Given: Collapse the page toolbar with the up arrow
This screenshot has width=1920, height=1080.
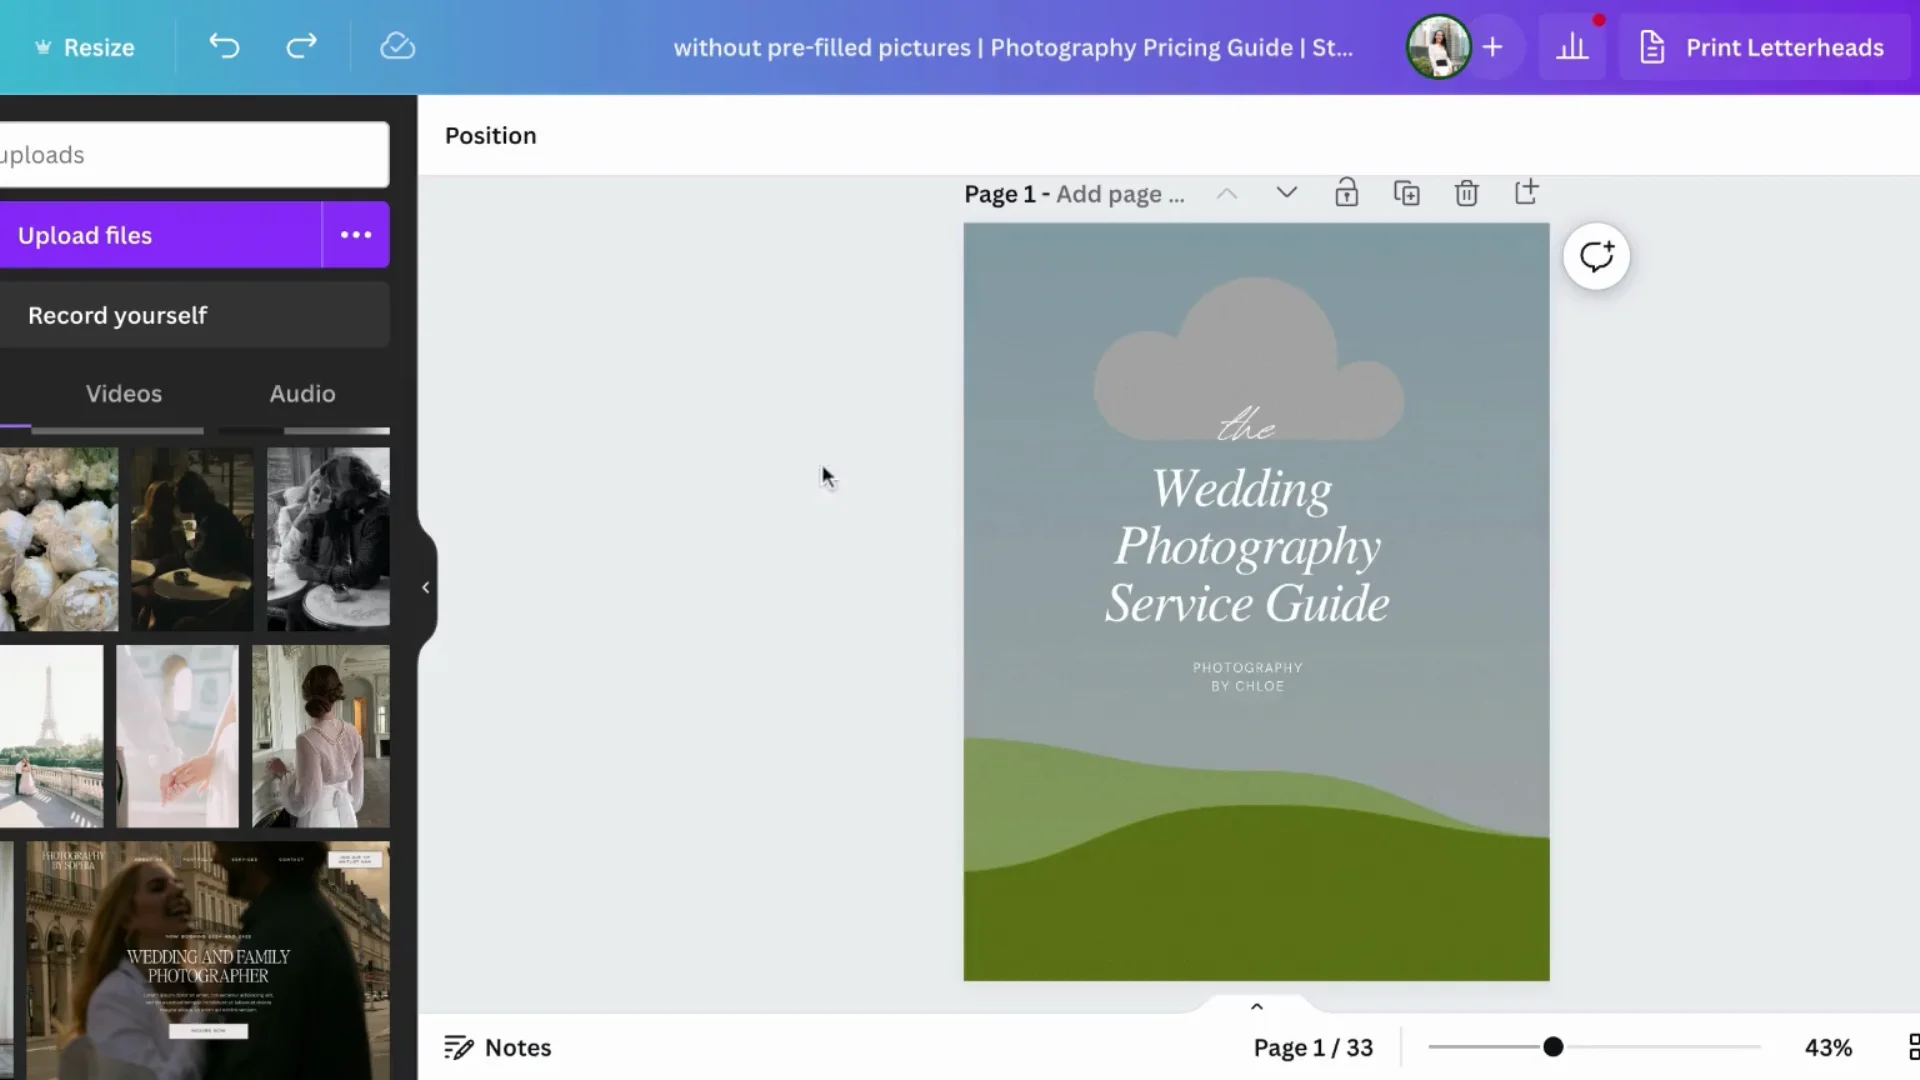Looking at the screenshot, I should [x=1256, y=1007].
